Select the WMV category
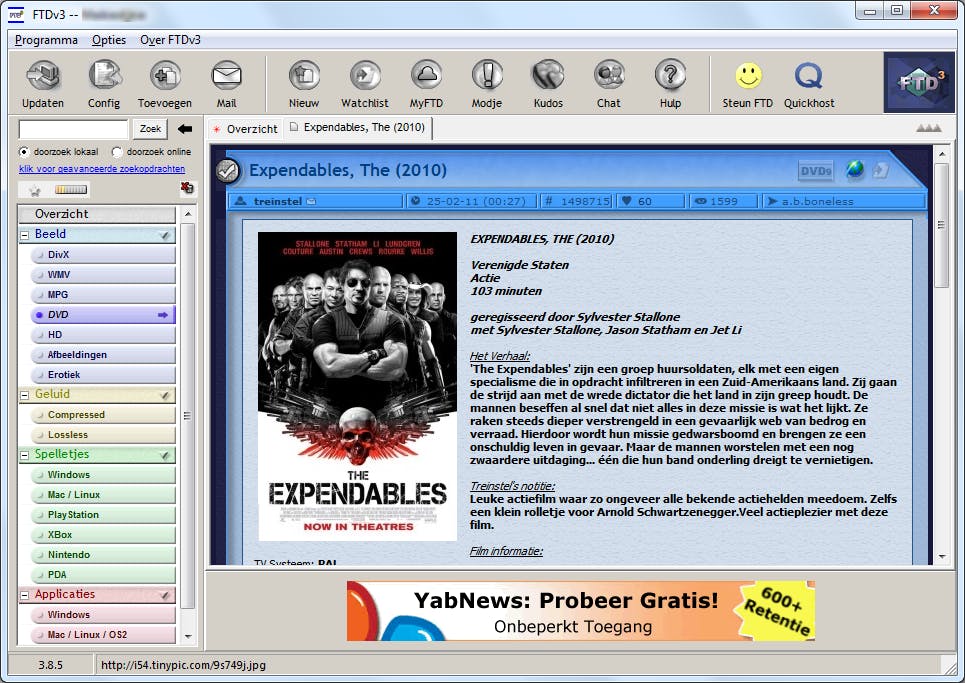This screenshot has width=965, height=683. [x=103, y=274]
